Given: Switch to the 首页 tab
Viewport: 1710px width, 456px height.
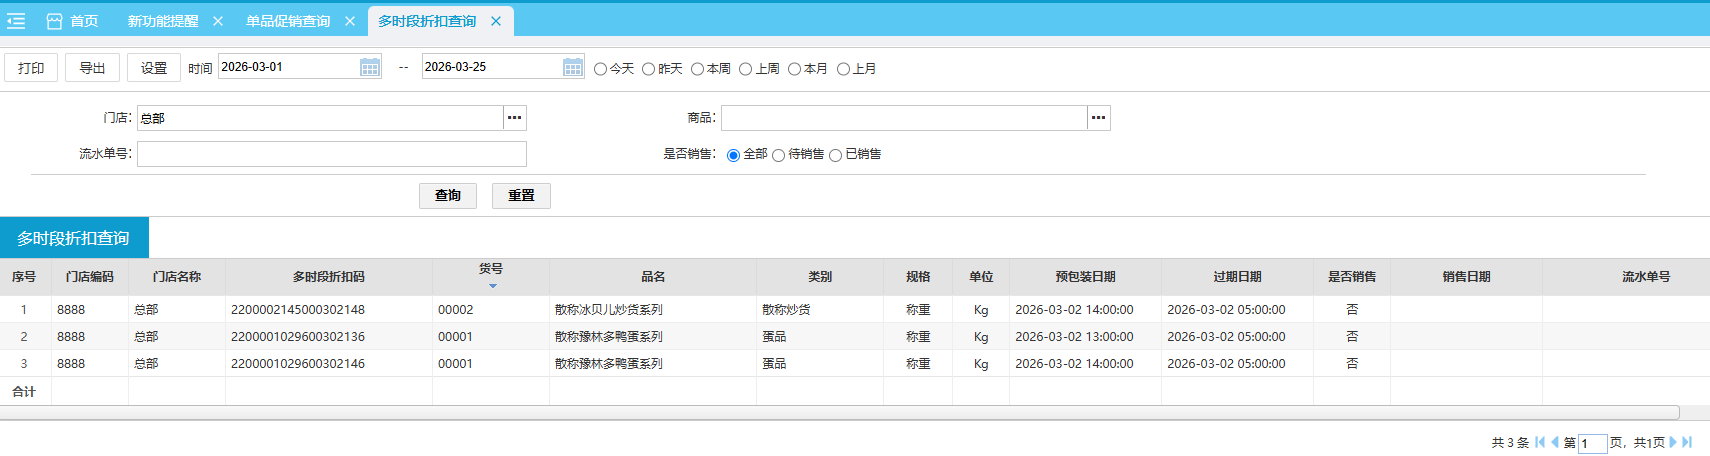Looking at the screenshot, I should coord(73,21).
